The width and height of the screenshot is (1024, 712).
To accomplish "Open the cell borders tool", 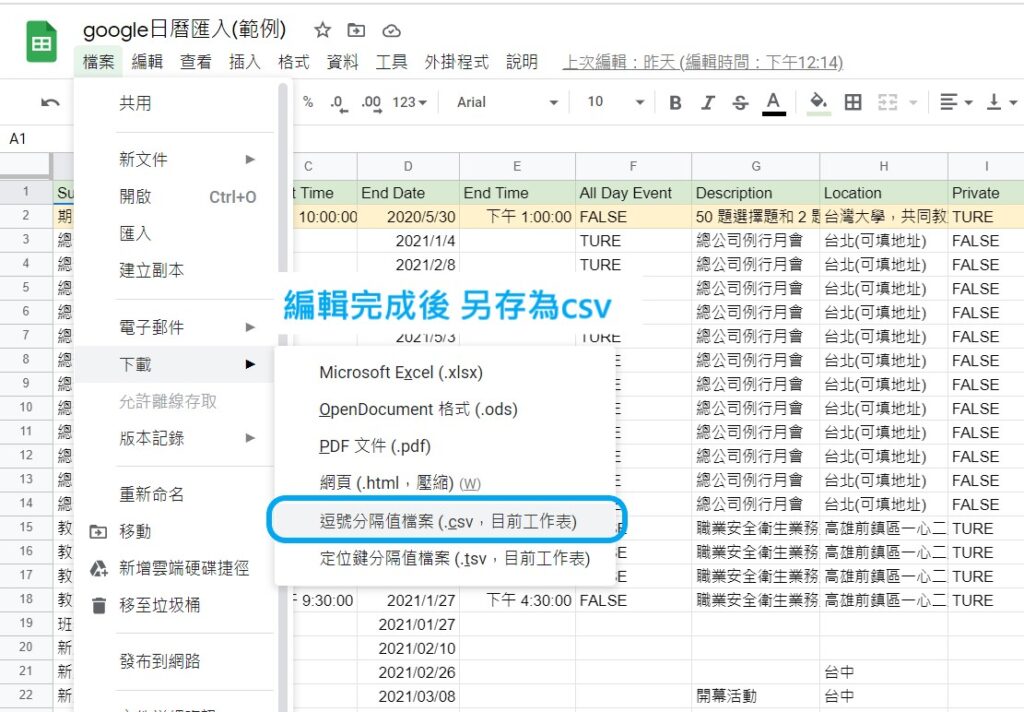I will 852,102.
